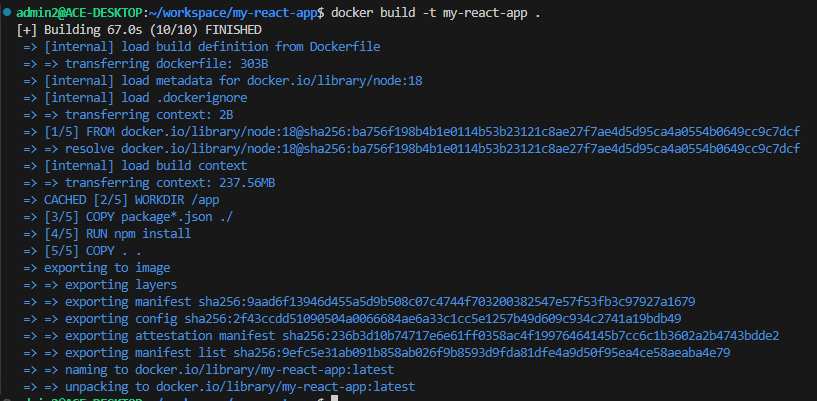
Task: Click the terminal cursor block at bottom
Action: click(335, 398)
